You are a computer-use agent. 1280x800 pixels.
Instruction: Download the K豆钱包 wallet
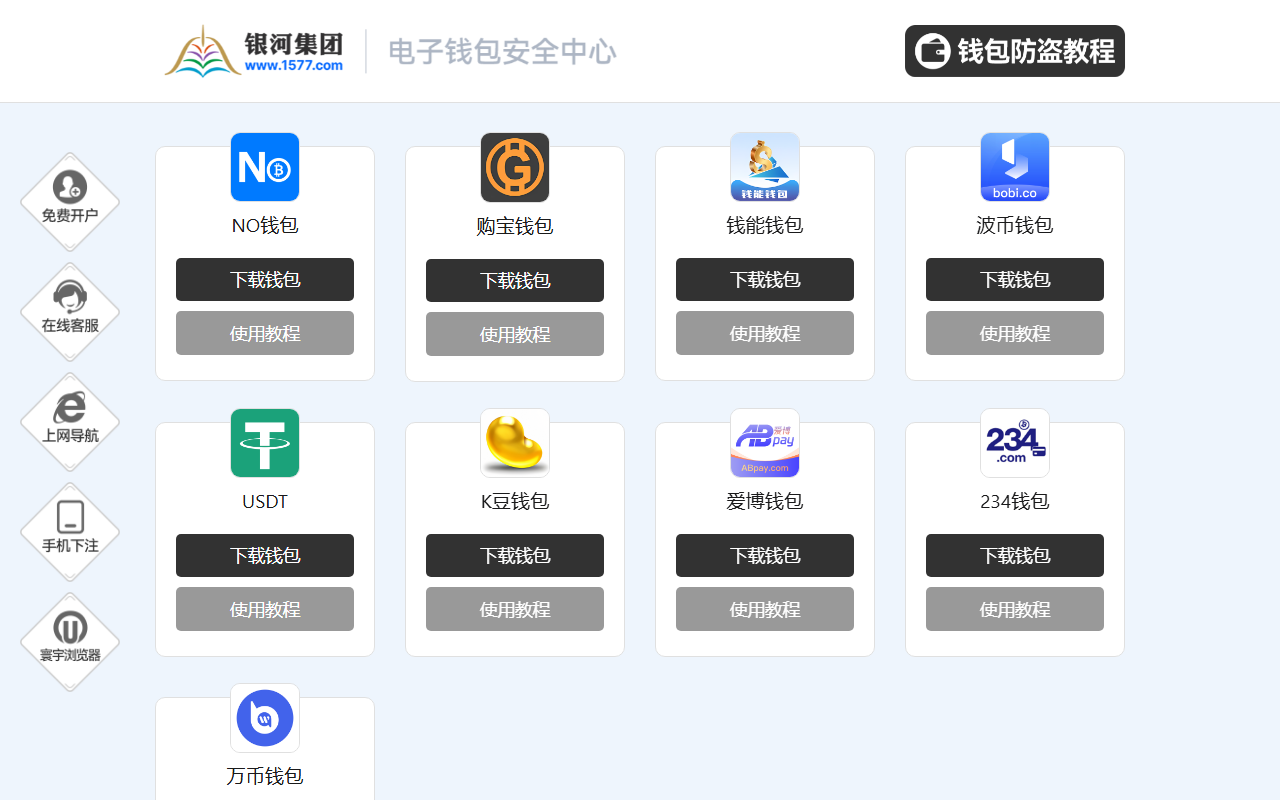[x=515, y=556]
